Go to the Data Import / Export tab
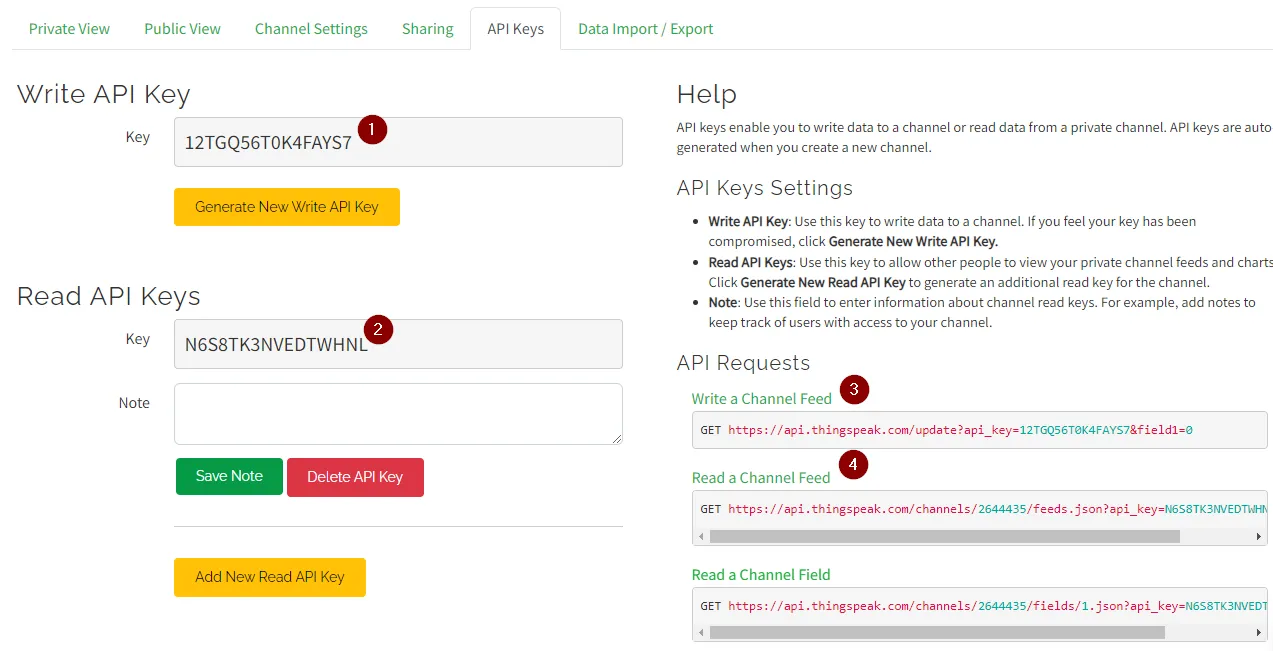This screenshot has height=651, width=1273. click(645, 29)
